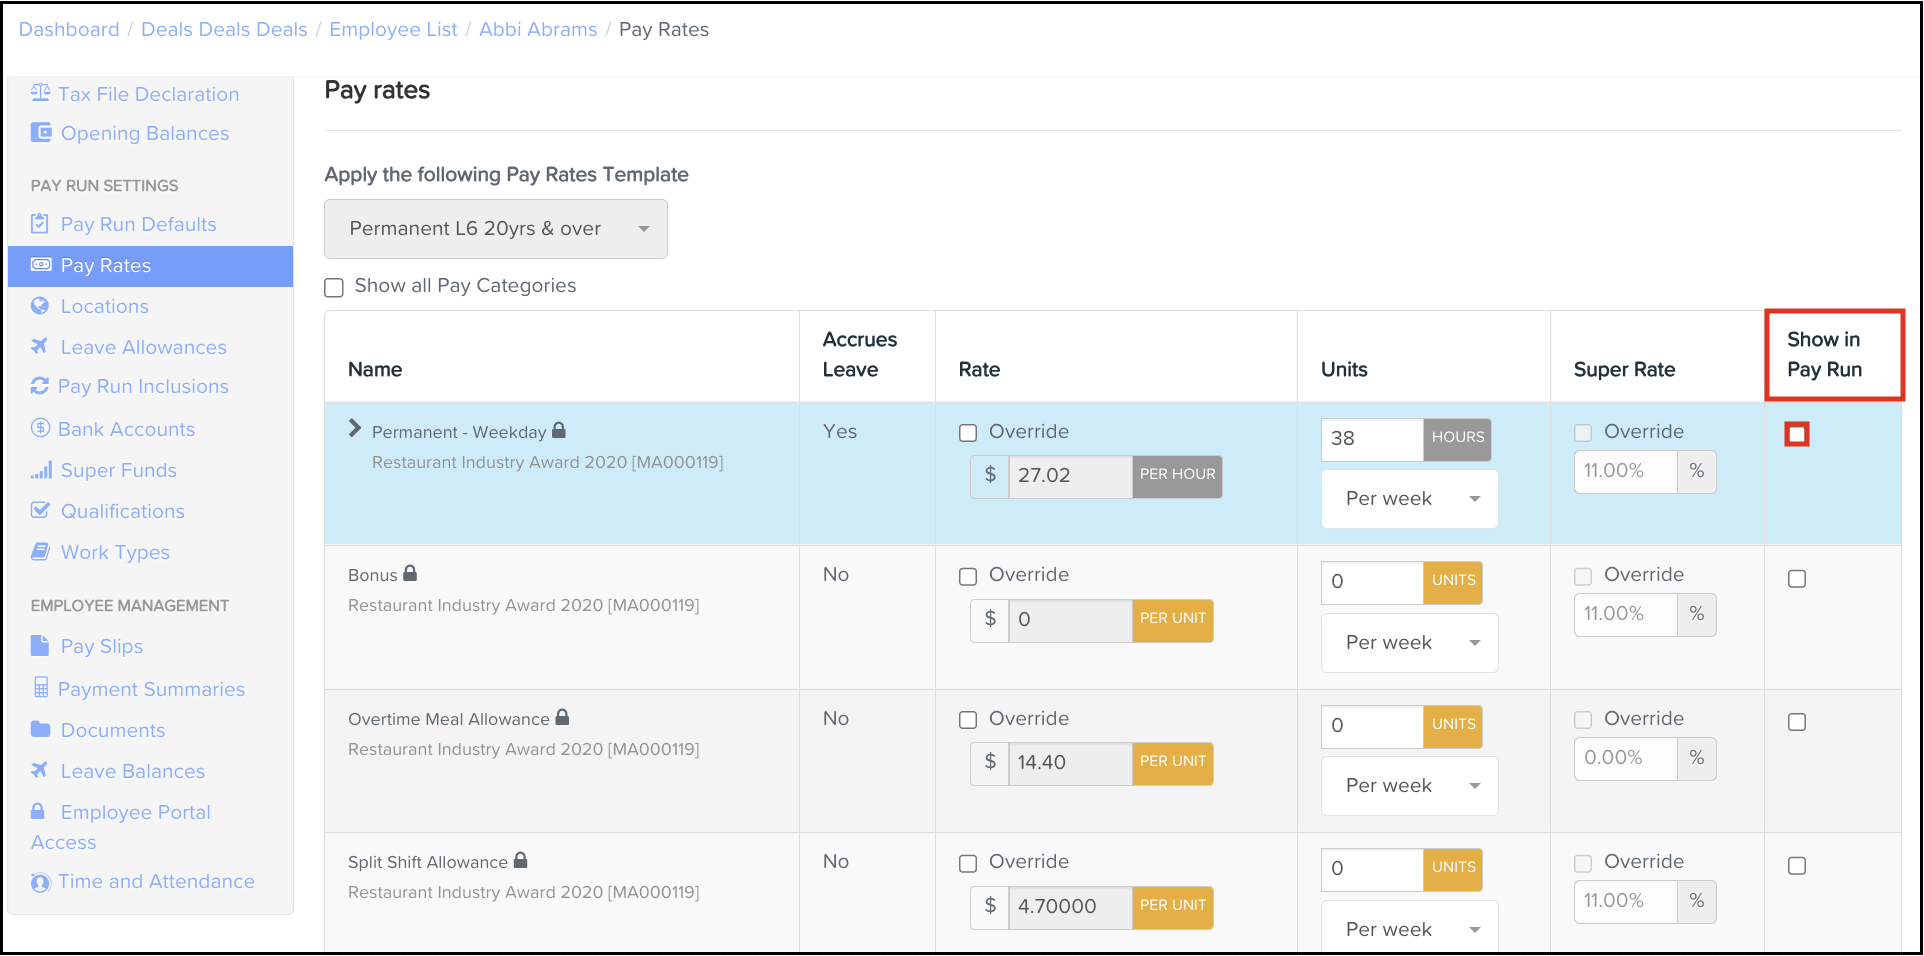Click the Locations globe icon

(x=40, y=306)
